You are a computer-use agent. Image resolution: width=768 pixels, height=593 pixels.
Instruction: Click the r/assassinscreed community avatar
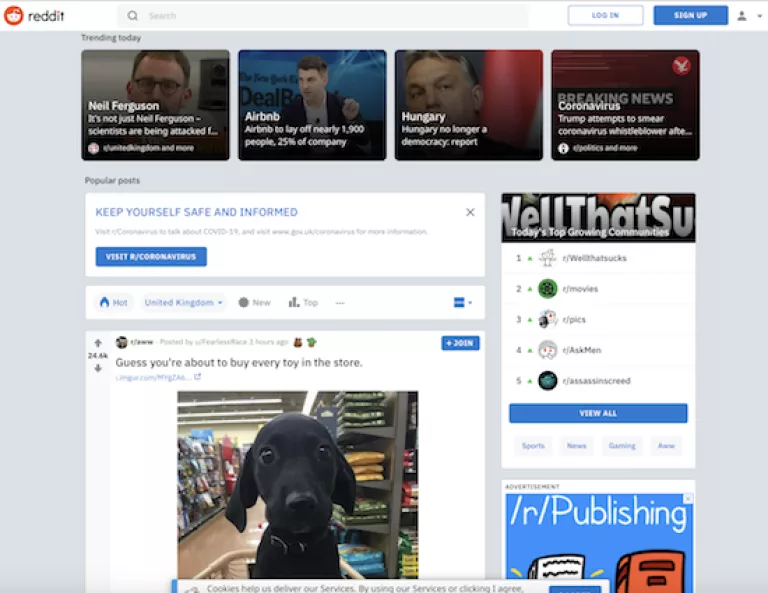[548, 380]
